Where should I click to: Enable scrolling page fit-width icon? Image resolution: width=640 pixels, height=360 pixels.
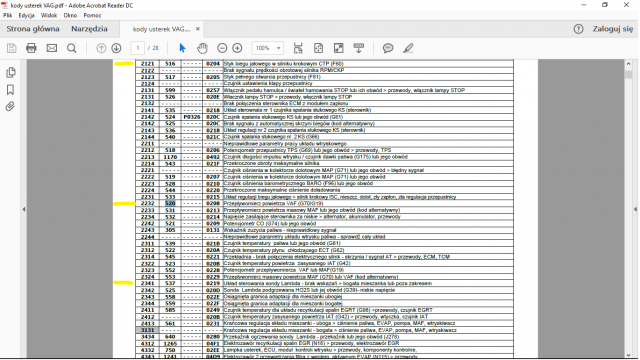(x=298, y=48)
